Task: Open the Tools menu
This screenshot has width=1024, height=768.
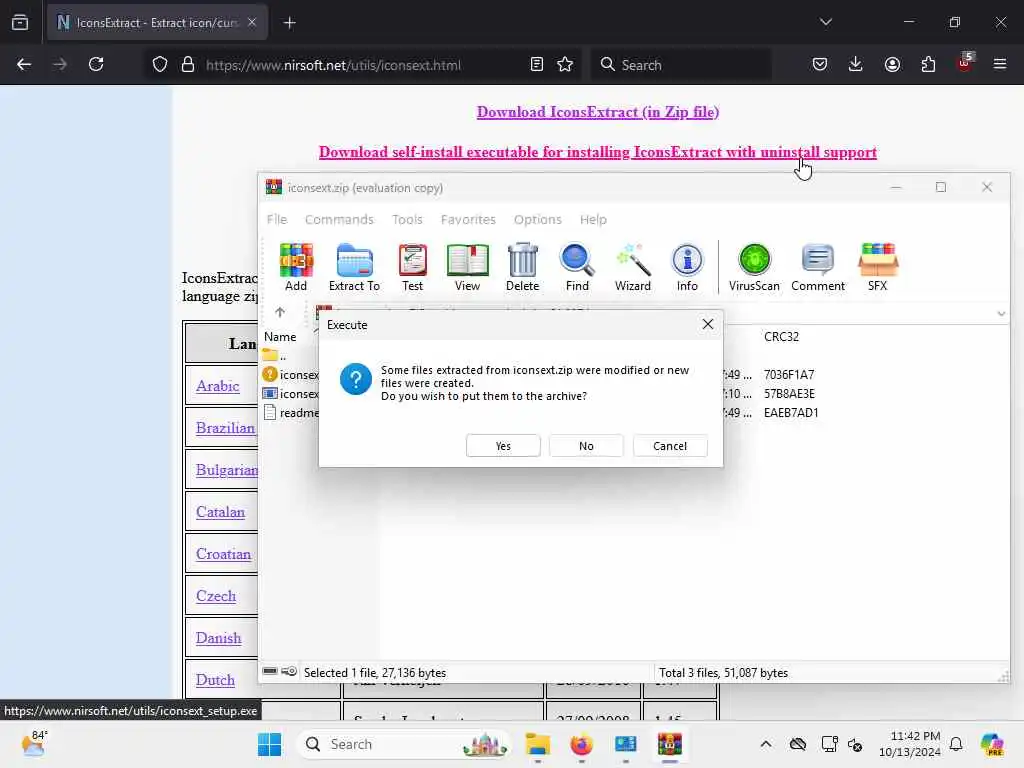Action: tap(407, 219)
